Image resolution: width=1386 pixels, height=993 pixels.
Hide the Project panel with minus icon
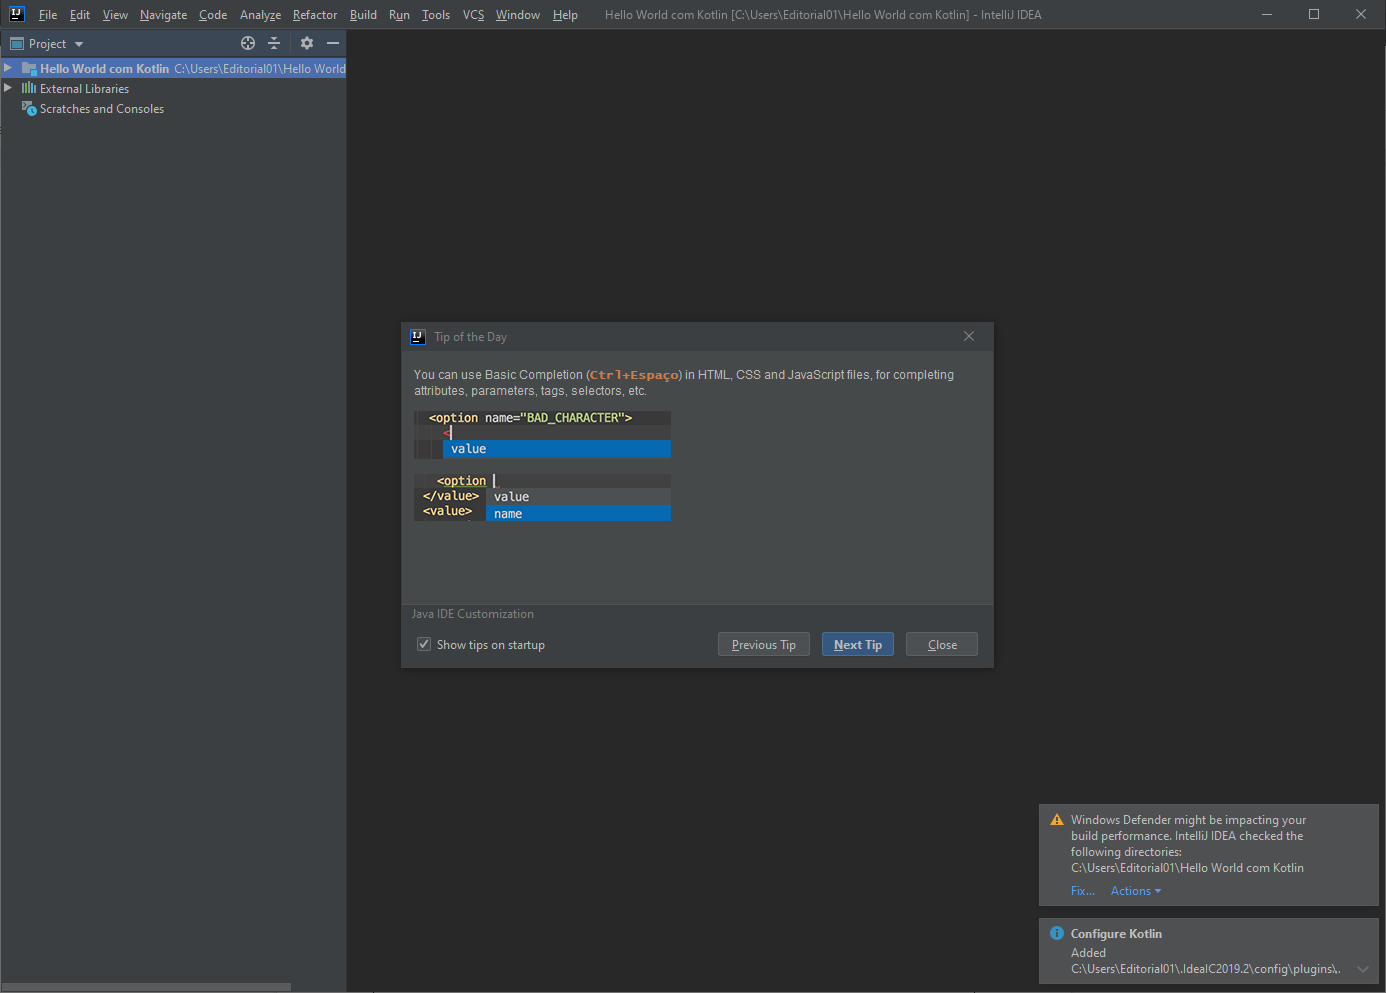333,43
